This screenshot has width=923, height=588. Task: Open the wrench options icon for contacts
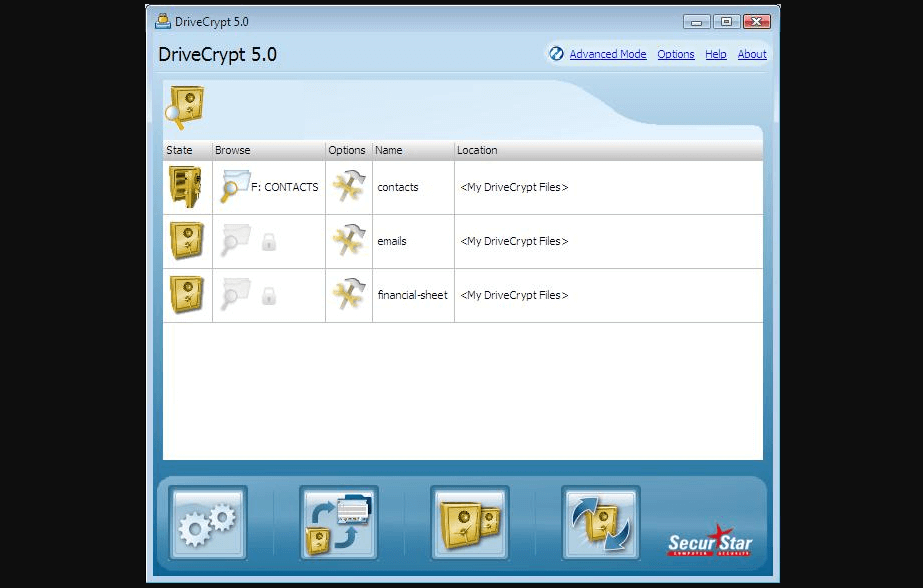(x=347, y=187)
